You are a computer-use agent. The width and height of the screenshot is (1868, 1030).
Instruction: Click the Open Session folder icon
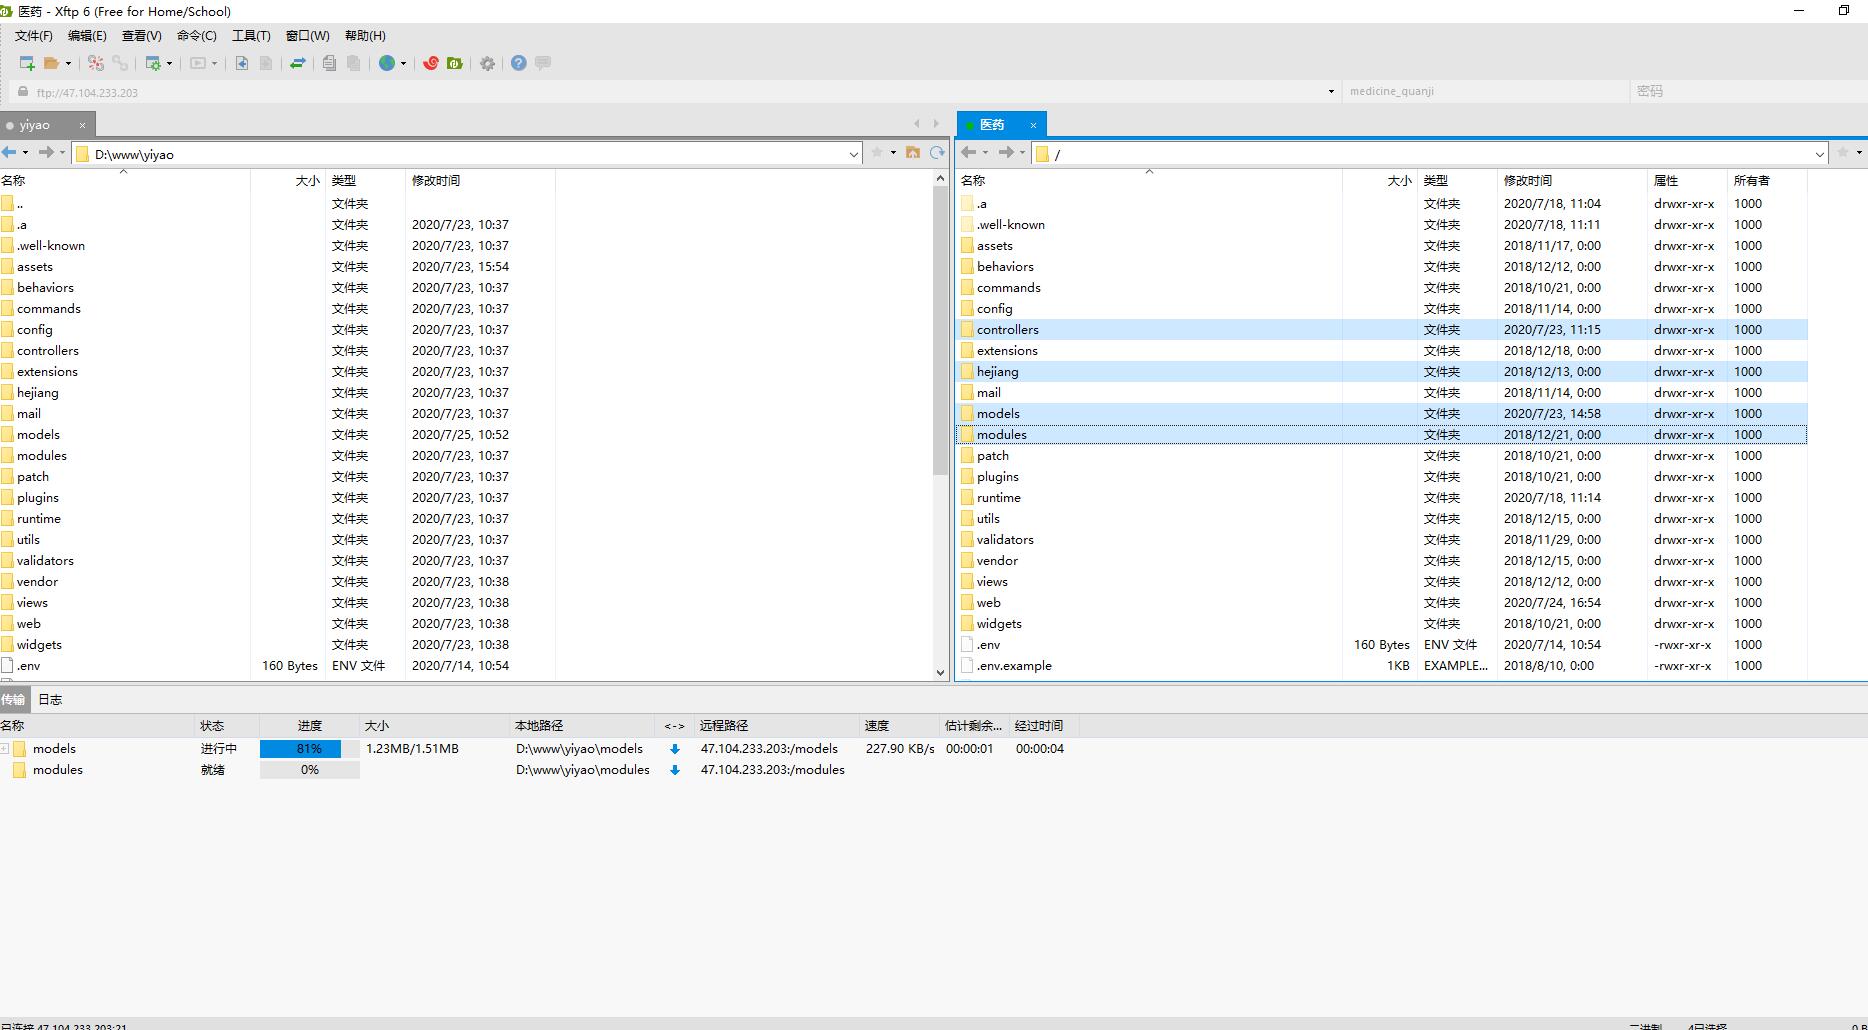point(52,63)
